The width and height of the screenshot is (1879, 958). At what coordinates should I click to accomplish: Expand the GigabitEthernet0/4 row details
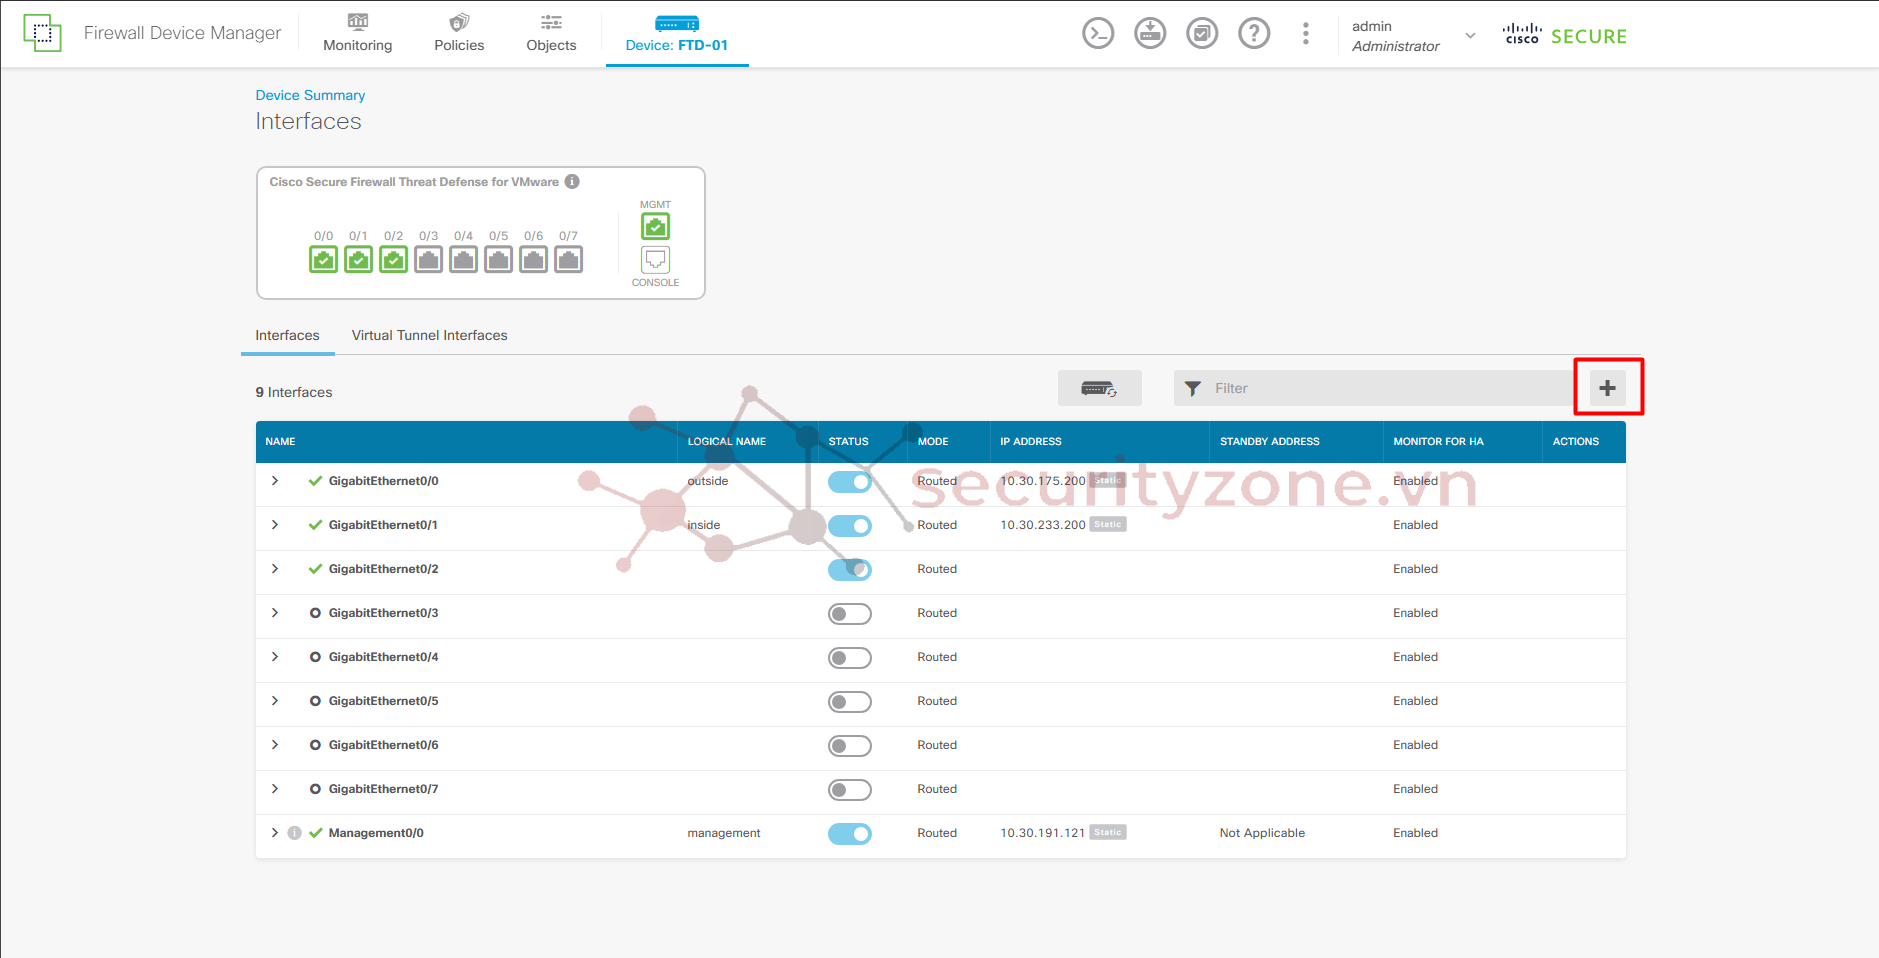(x=275, y=657)
